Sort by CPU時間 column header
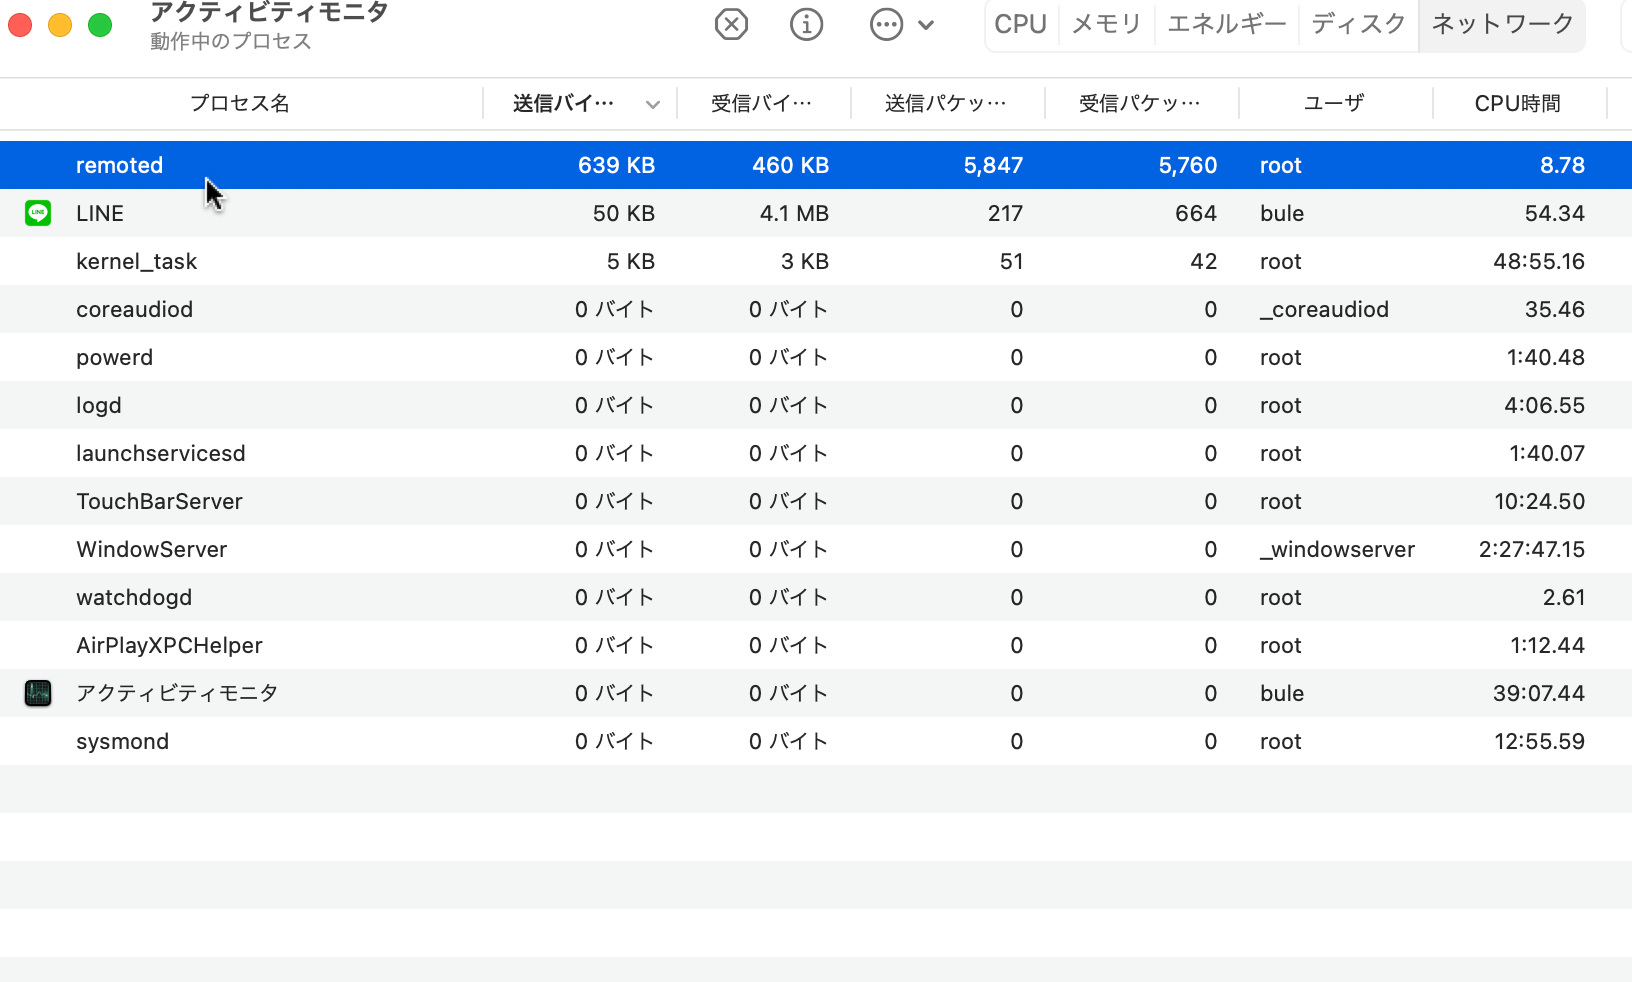Screen dimensions: 1632x982 [x=1518, y=103]
